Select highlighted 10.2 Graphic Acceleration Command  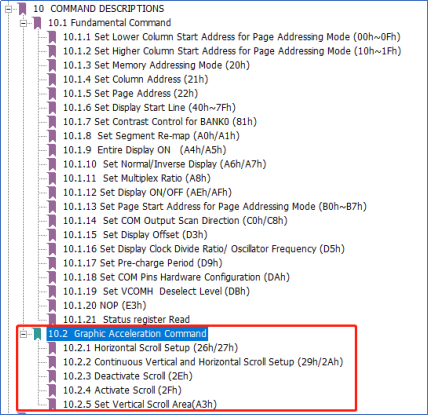127,334
